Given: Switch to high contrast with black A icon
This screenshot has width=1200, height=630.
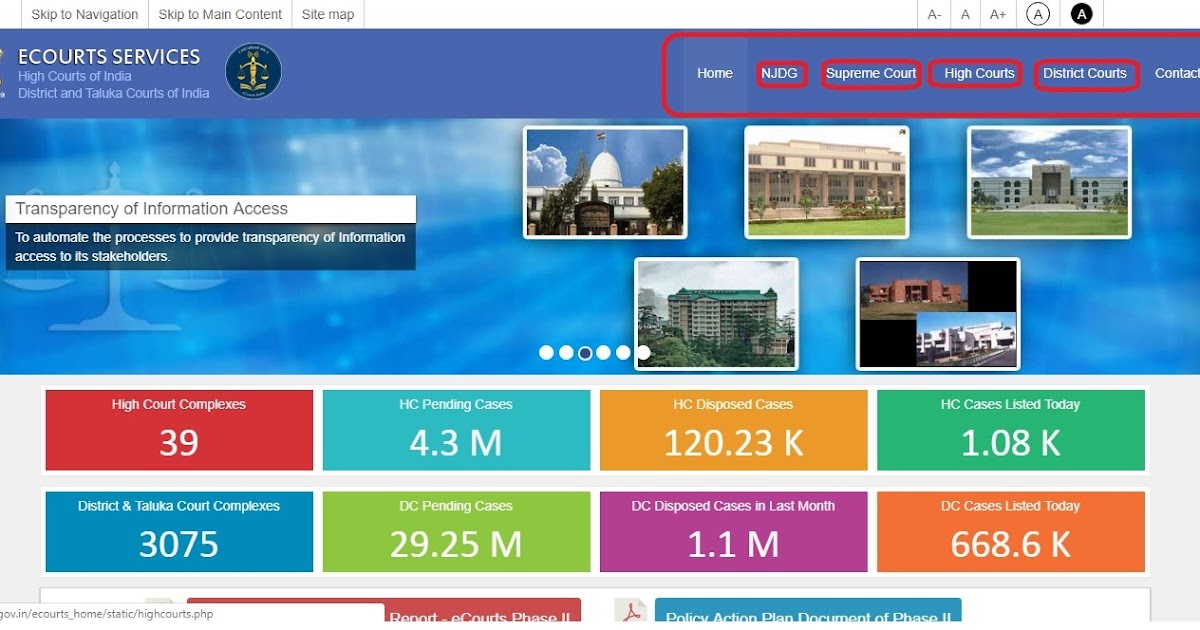Looking at the screenshot, I should (x=1081, y=14).
